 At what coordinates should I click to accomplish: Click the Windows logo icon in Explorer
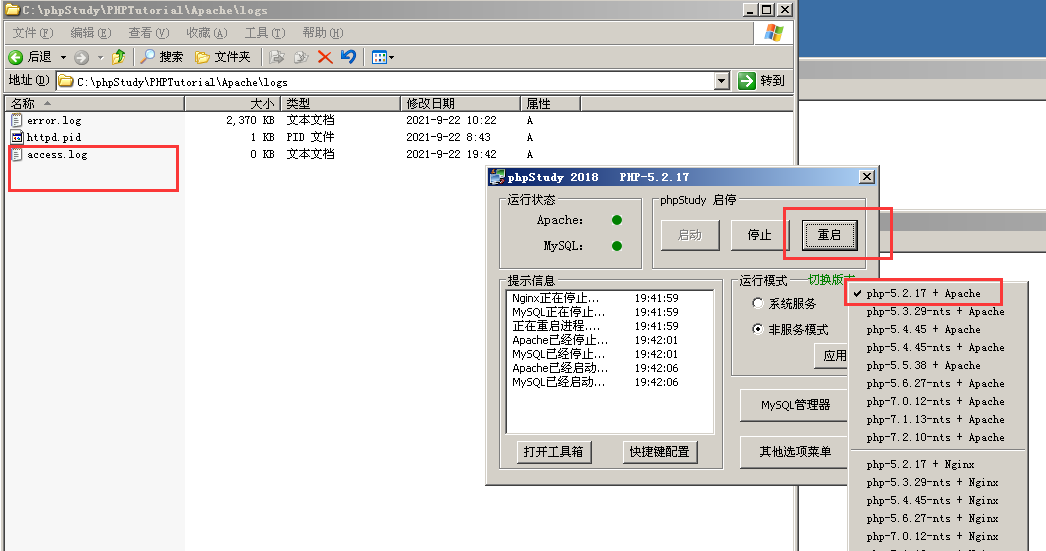click(x=774, y=33)
